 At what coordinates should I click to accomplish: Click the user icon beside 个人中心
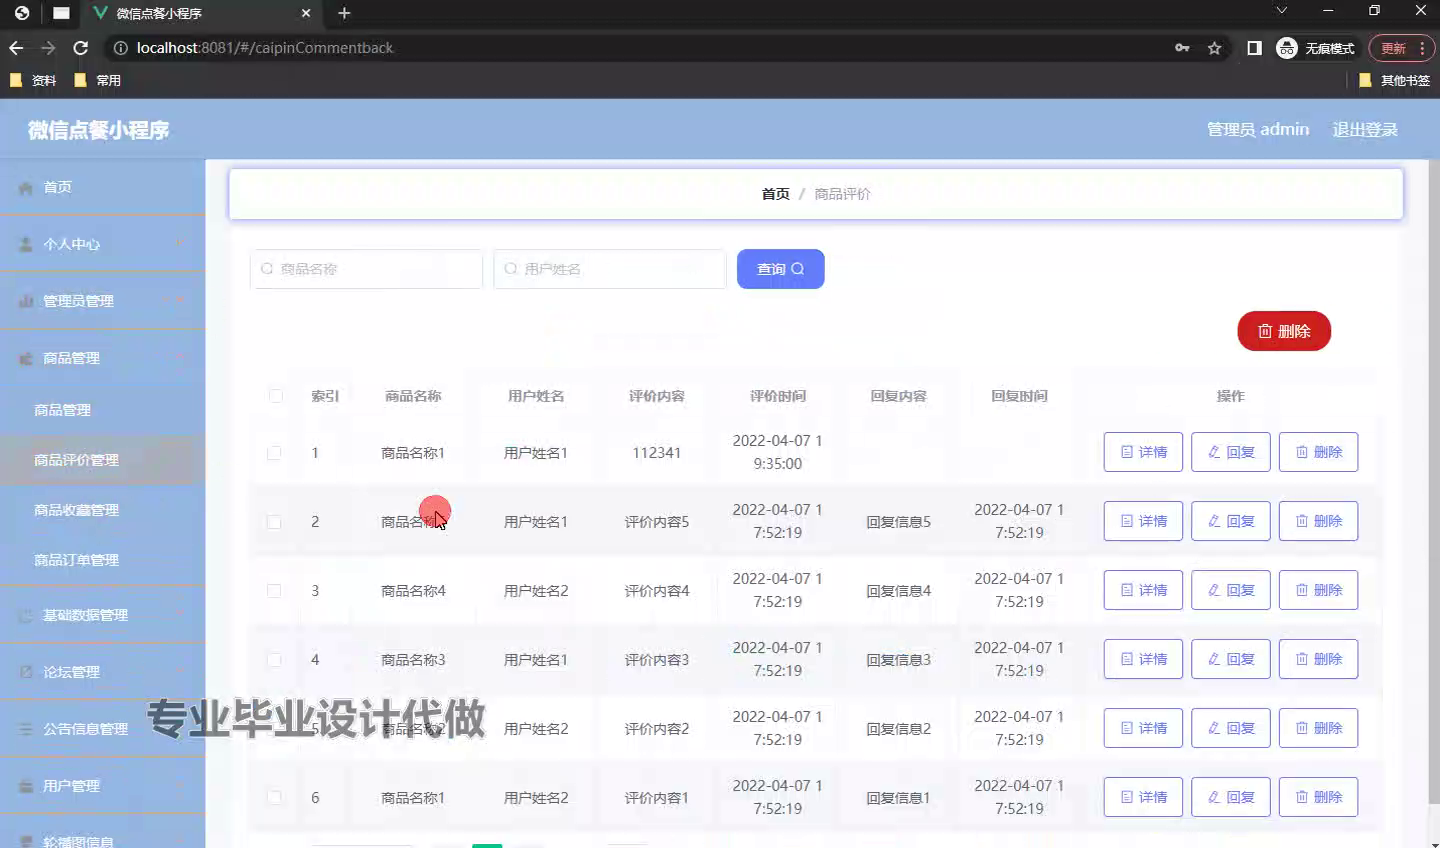click(x=26, y=245)
